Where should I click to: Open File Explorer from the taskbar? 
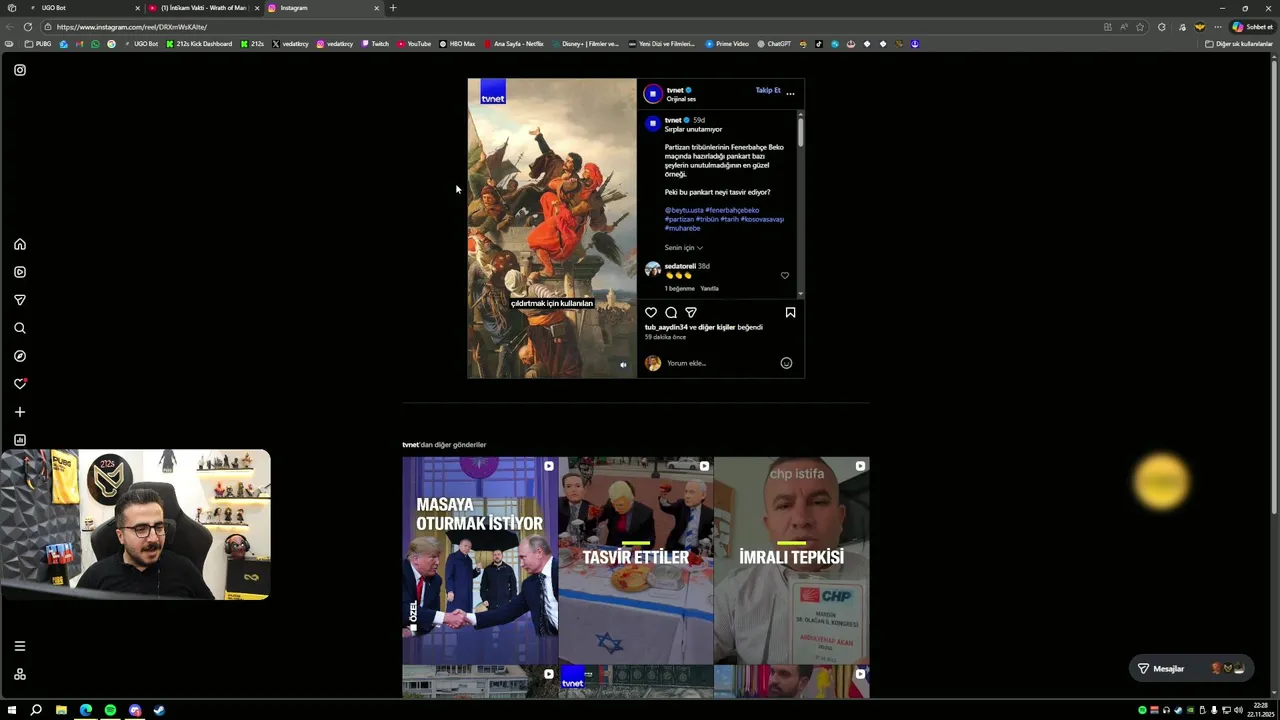61,710
